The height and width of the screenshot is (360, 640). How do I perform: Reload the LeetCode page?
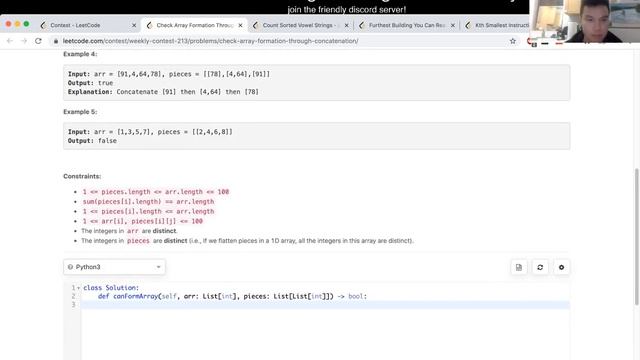[x=38, y=41]
